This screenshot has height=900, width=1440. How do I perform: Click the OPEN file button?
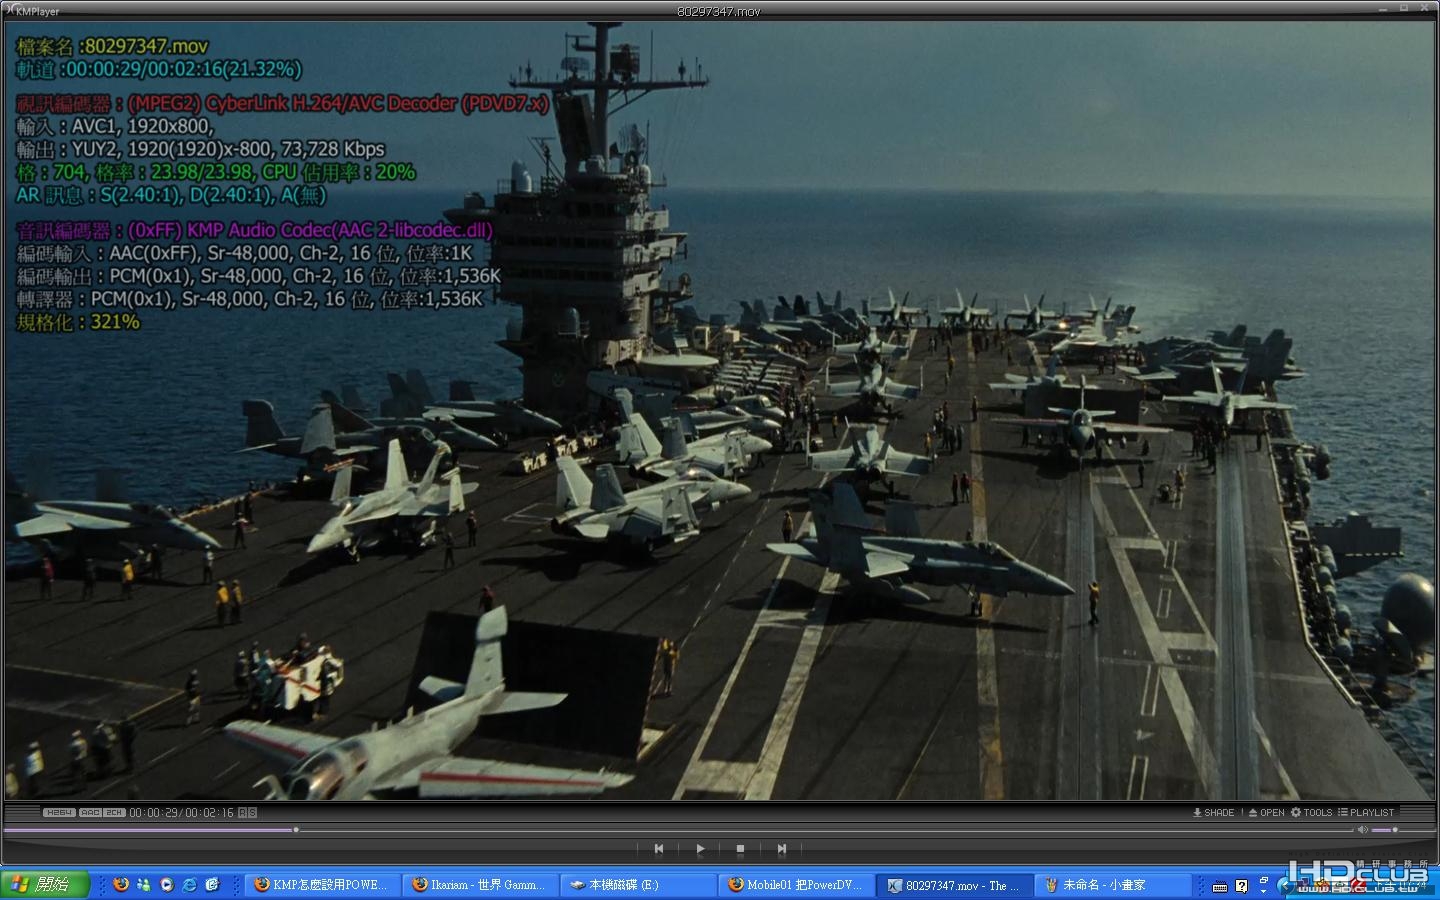(1267, 812)
